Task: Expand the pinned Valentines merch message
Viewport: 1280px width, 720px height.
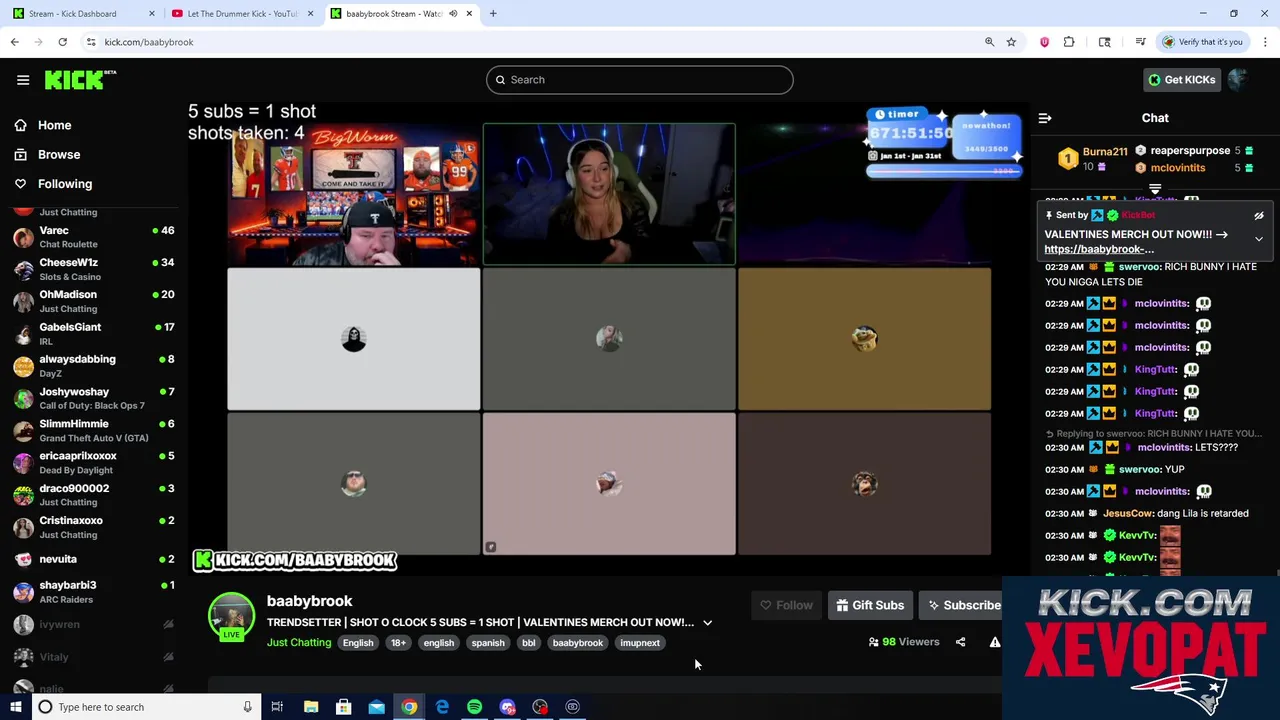Action: (x=1259, y=240)
